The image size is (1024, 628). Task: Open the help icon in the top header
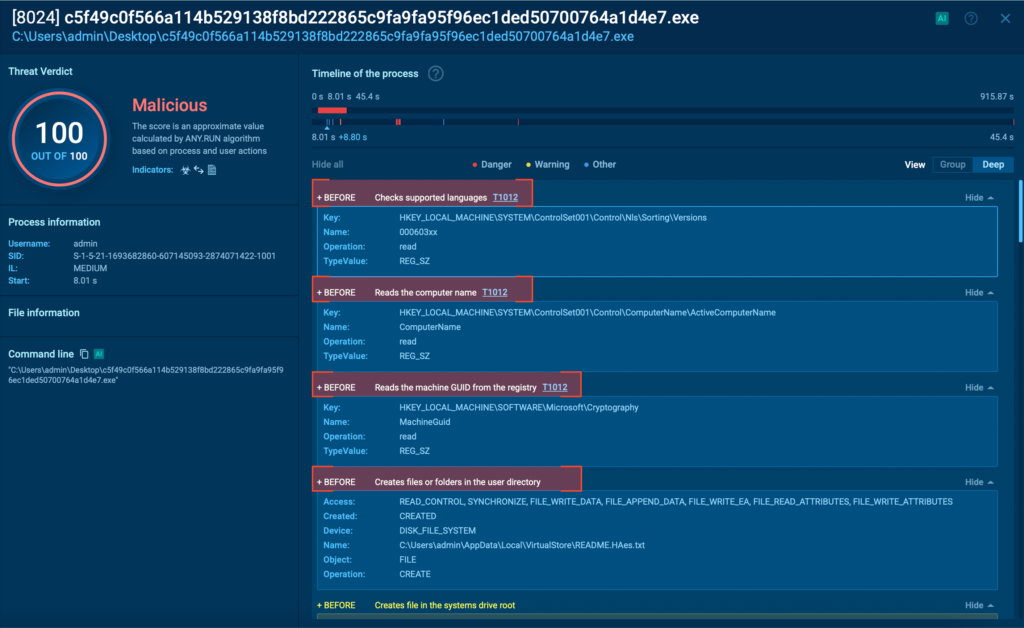[971, 18]
